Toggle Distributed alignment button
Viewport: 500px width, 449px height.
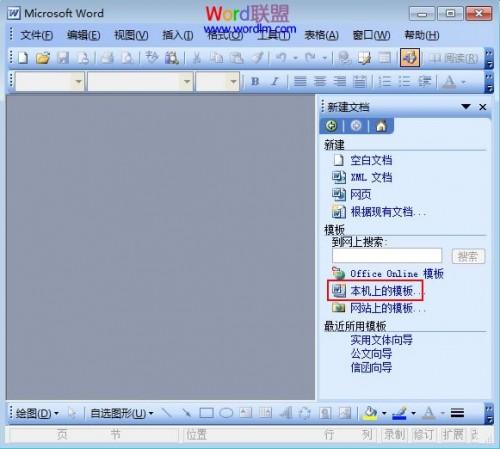(360, 81)
